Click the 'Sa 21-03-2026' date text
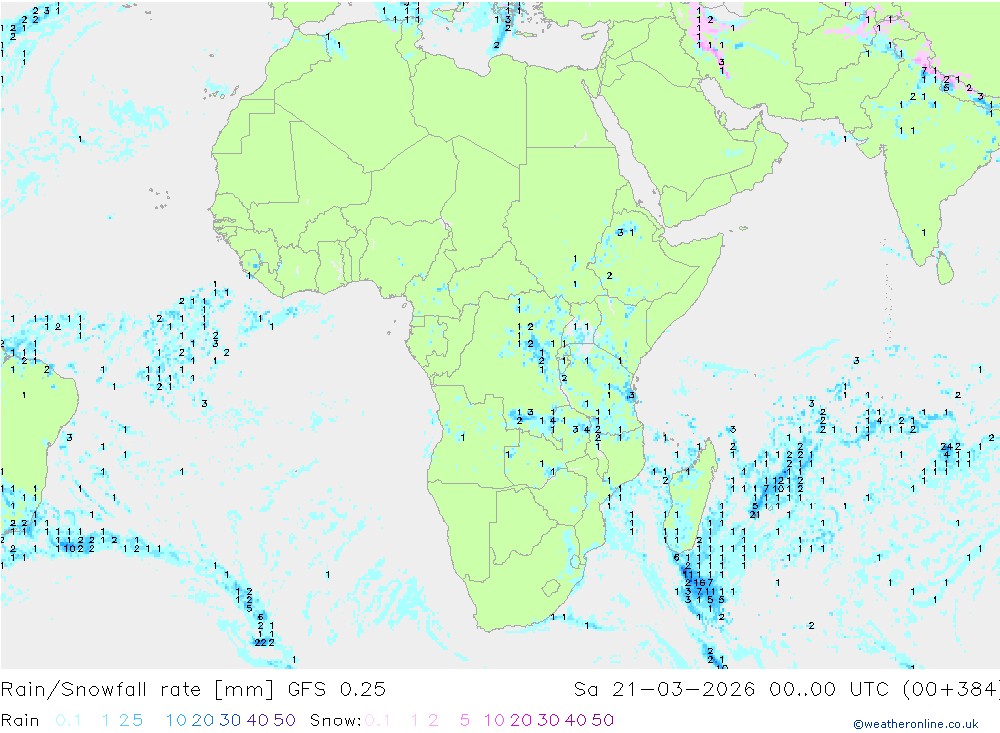 tap(665, 690)
